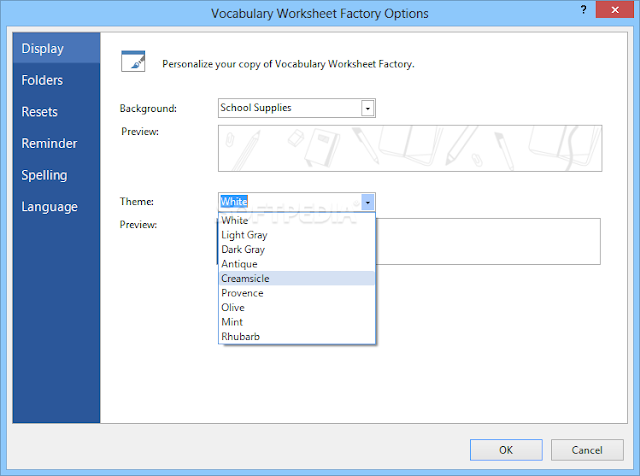Open the Language settings
This screenshot has height=476, width=640.
point(56,207)
